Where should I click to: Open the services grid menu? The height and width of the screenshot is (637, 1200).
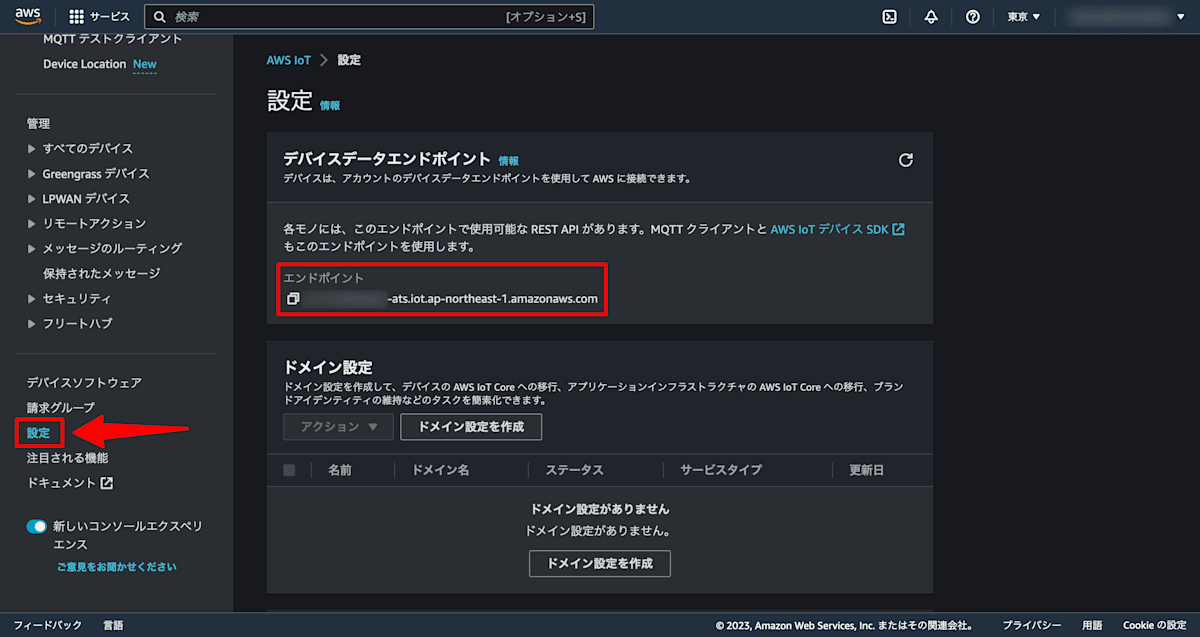coord(77,17)
